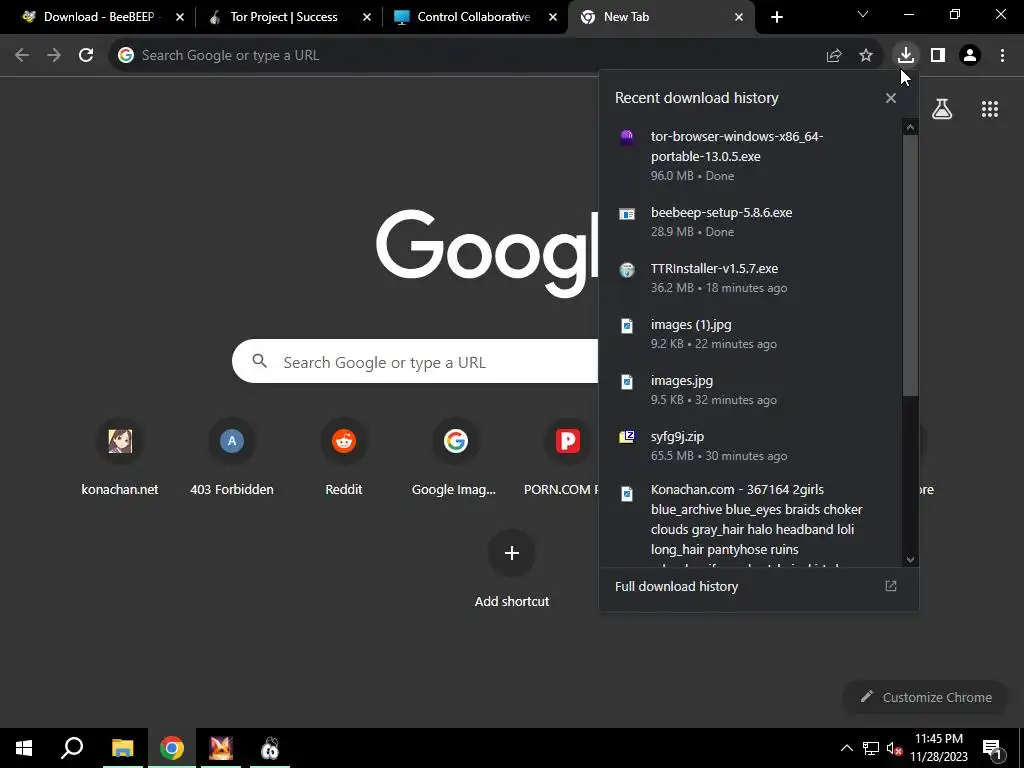
Task: Open Chrome's three-dot menu
Action: click(x=1002, y=55)
